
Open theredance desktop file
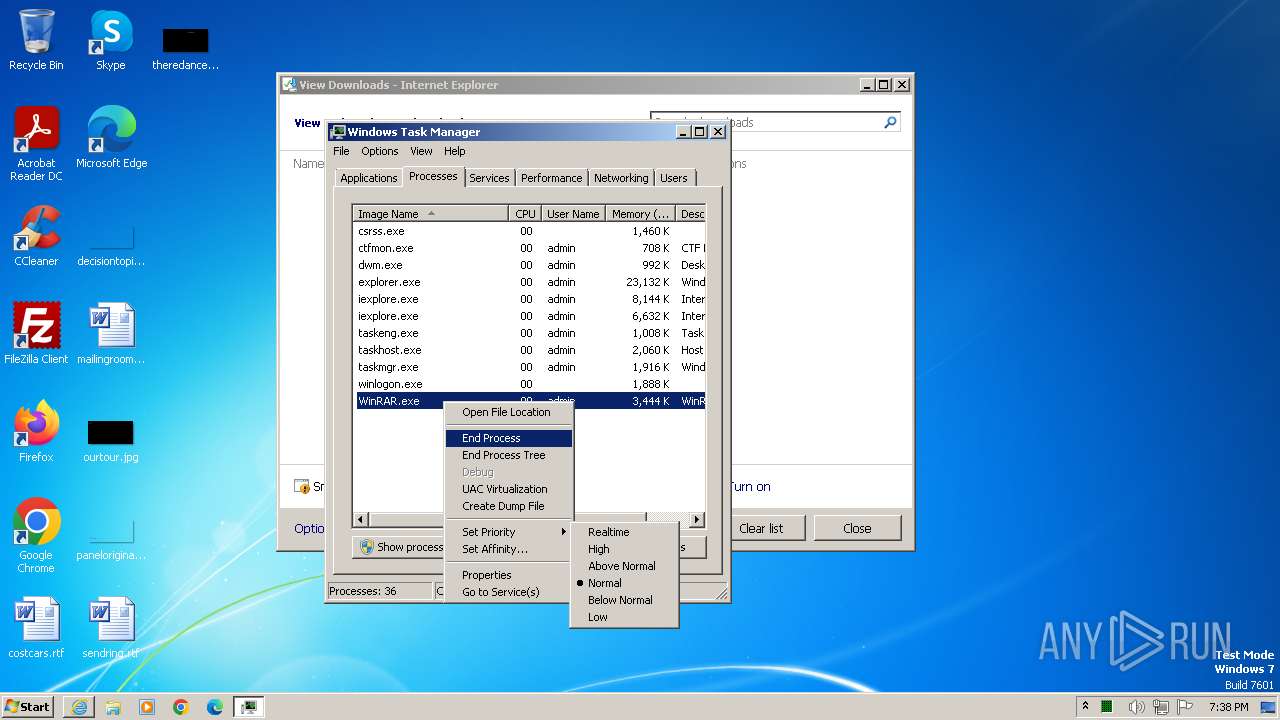coord(185,48)
